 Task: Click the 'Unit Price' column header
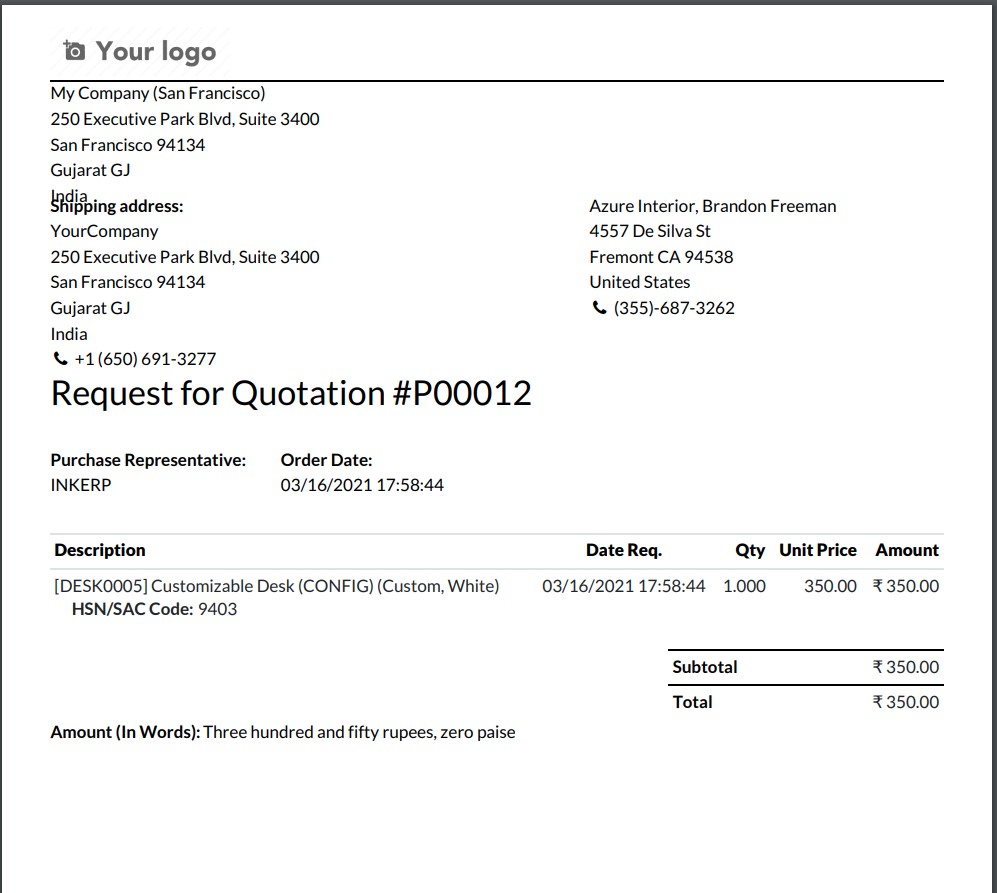tap(818, 550)
